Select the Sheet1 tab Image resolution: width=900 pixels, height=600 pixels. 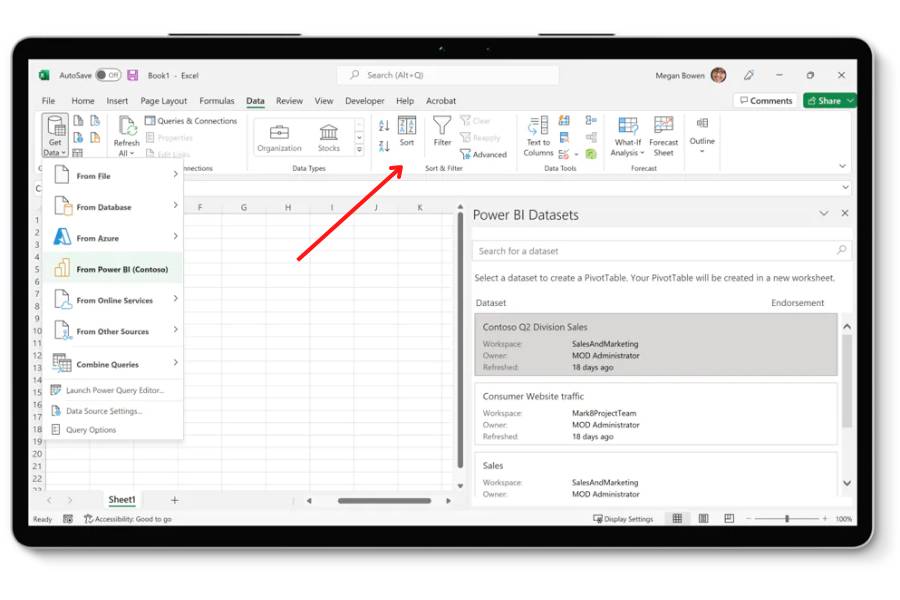pos(122,500)
